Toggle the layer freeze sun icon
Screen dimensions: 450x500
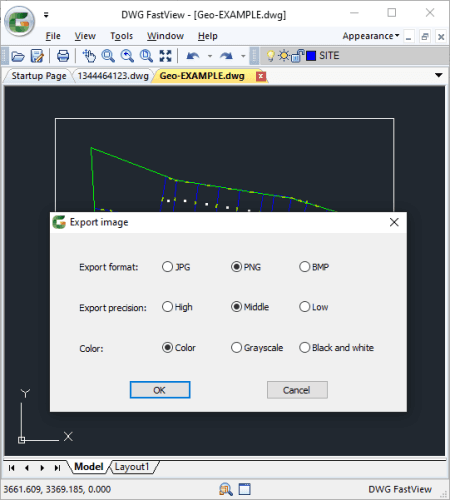click(284, 55)
